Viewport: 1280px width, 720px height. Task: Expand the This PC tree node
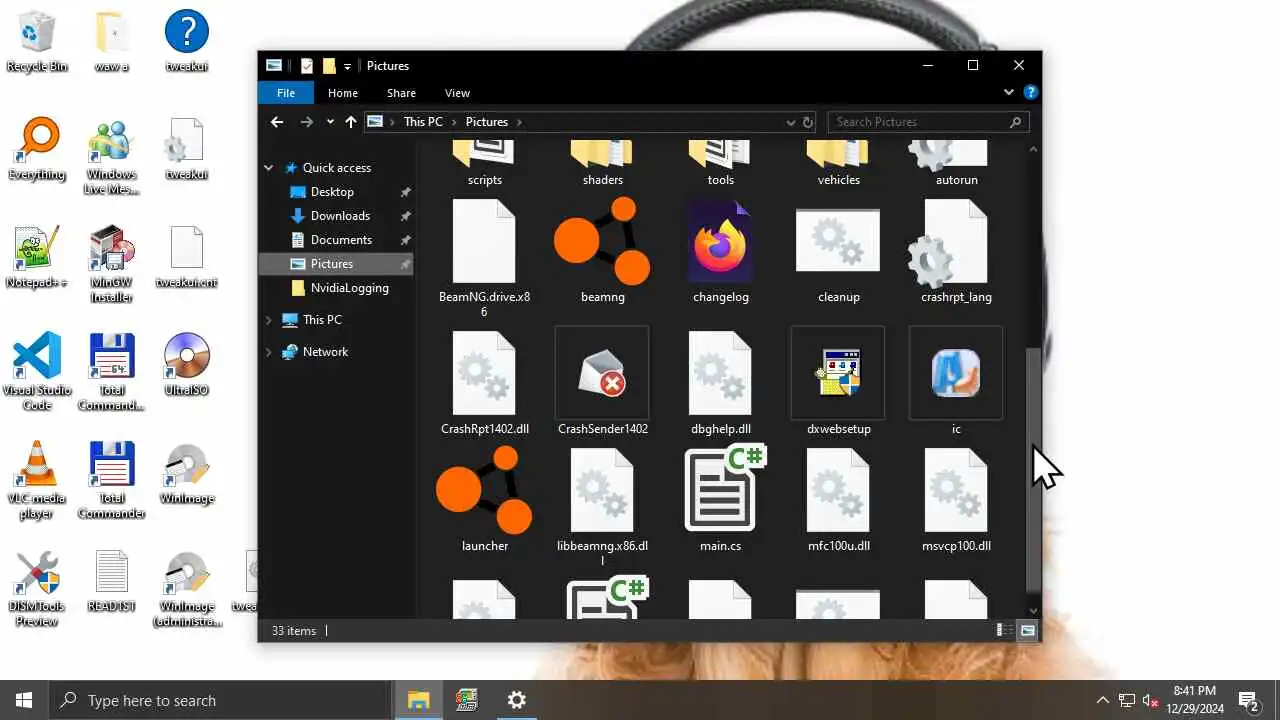point(269,320)
